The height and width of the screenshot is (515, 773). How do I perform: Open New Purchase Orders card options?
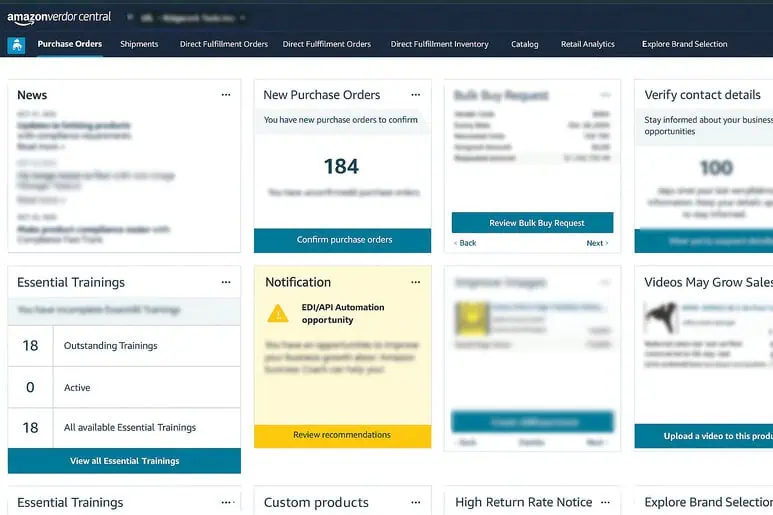click(416, 95)
